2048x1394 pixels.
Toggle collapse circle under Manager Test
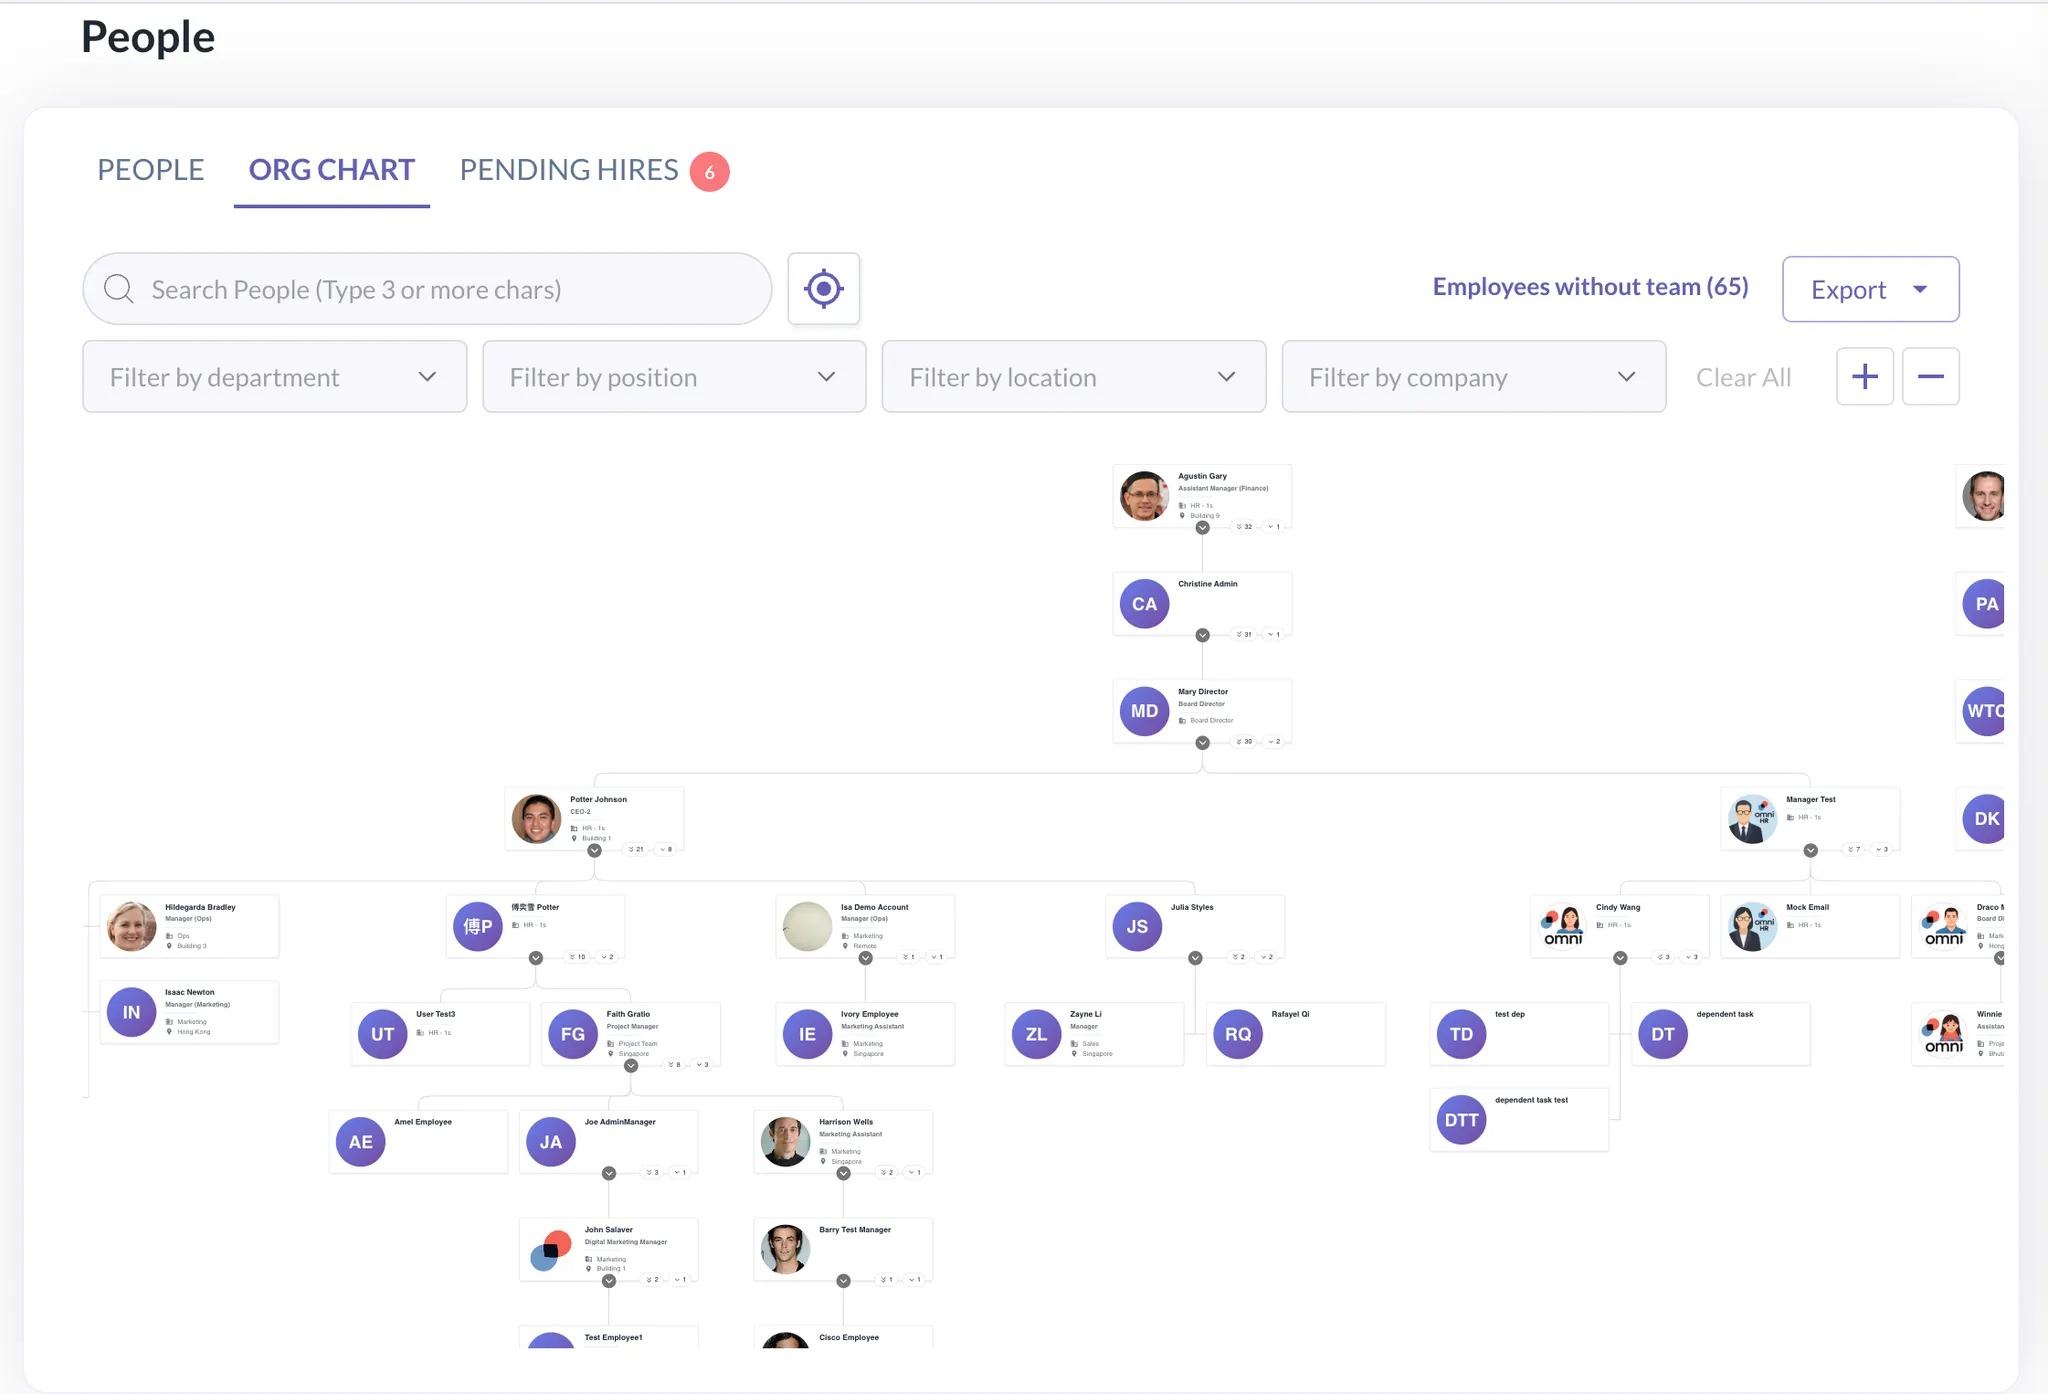(1810, 850)
